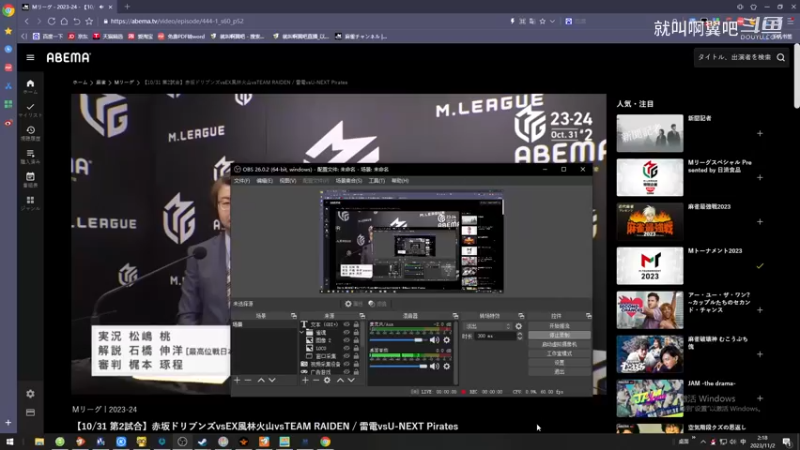Reload the browser page

52,21
